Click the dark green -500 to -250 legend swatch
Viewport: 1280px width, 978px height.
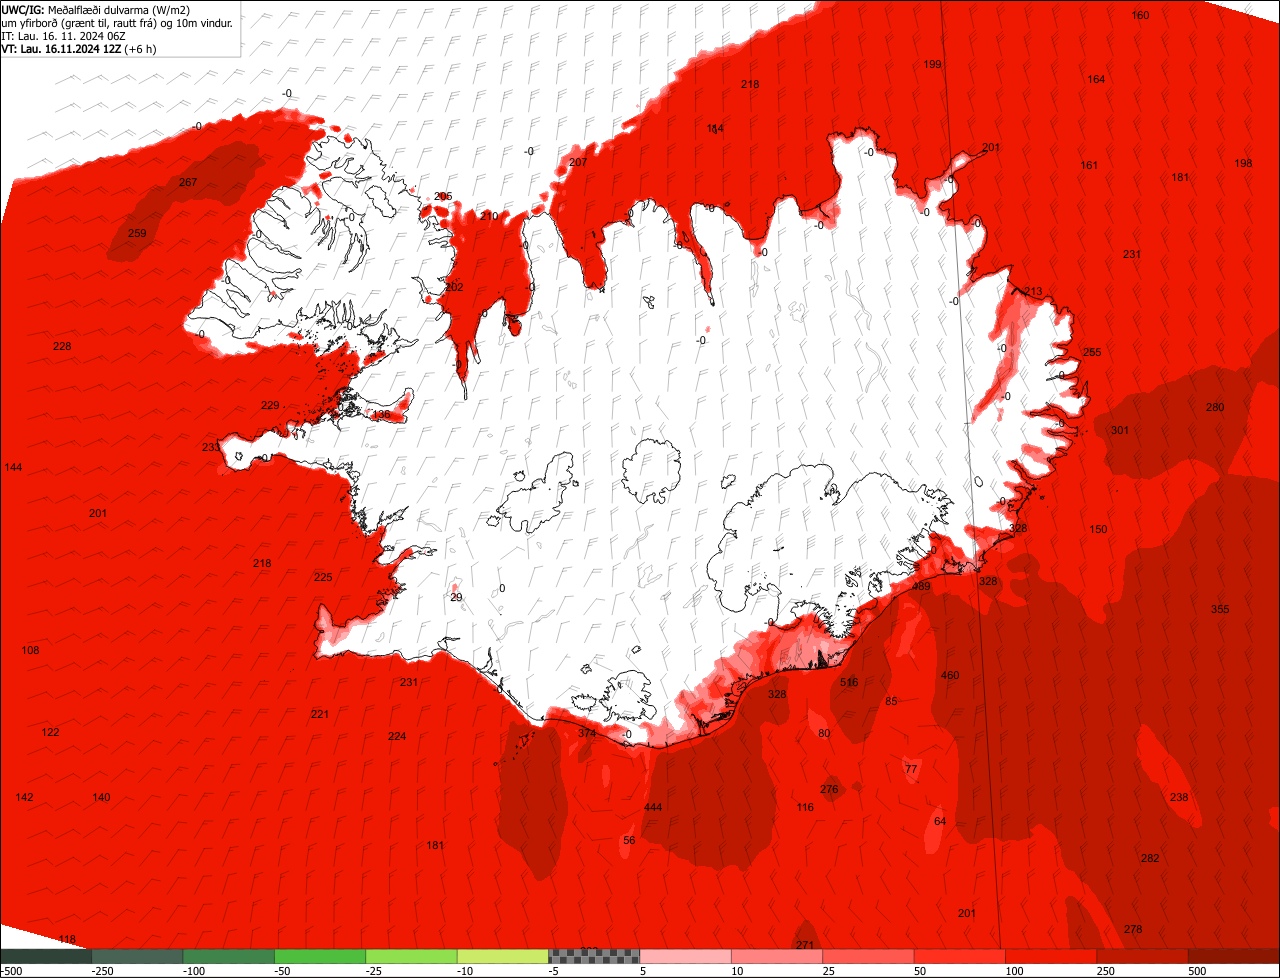(x=45, y=956)
